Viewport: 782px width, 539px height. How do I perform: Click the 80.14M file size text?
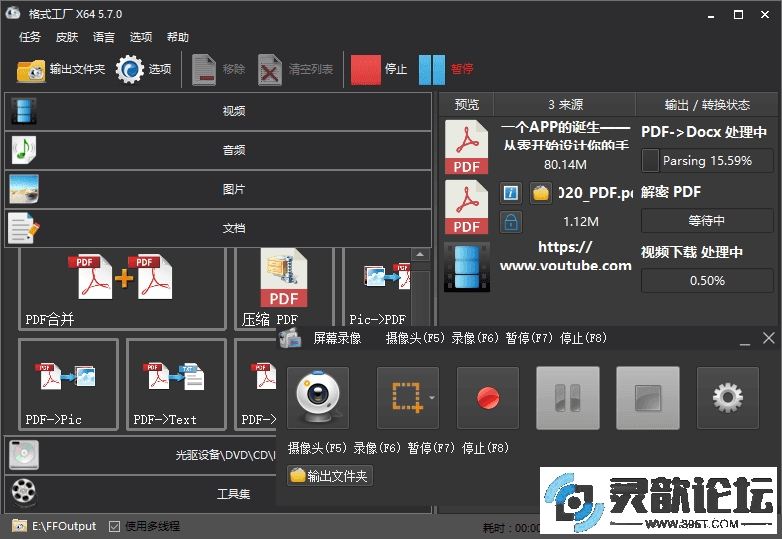pos(565,165)
